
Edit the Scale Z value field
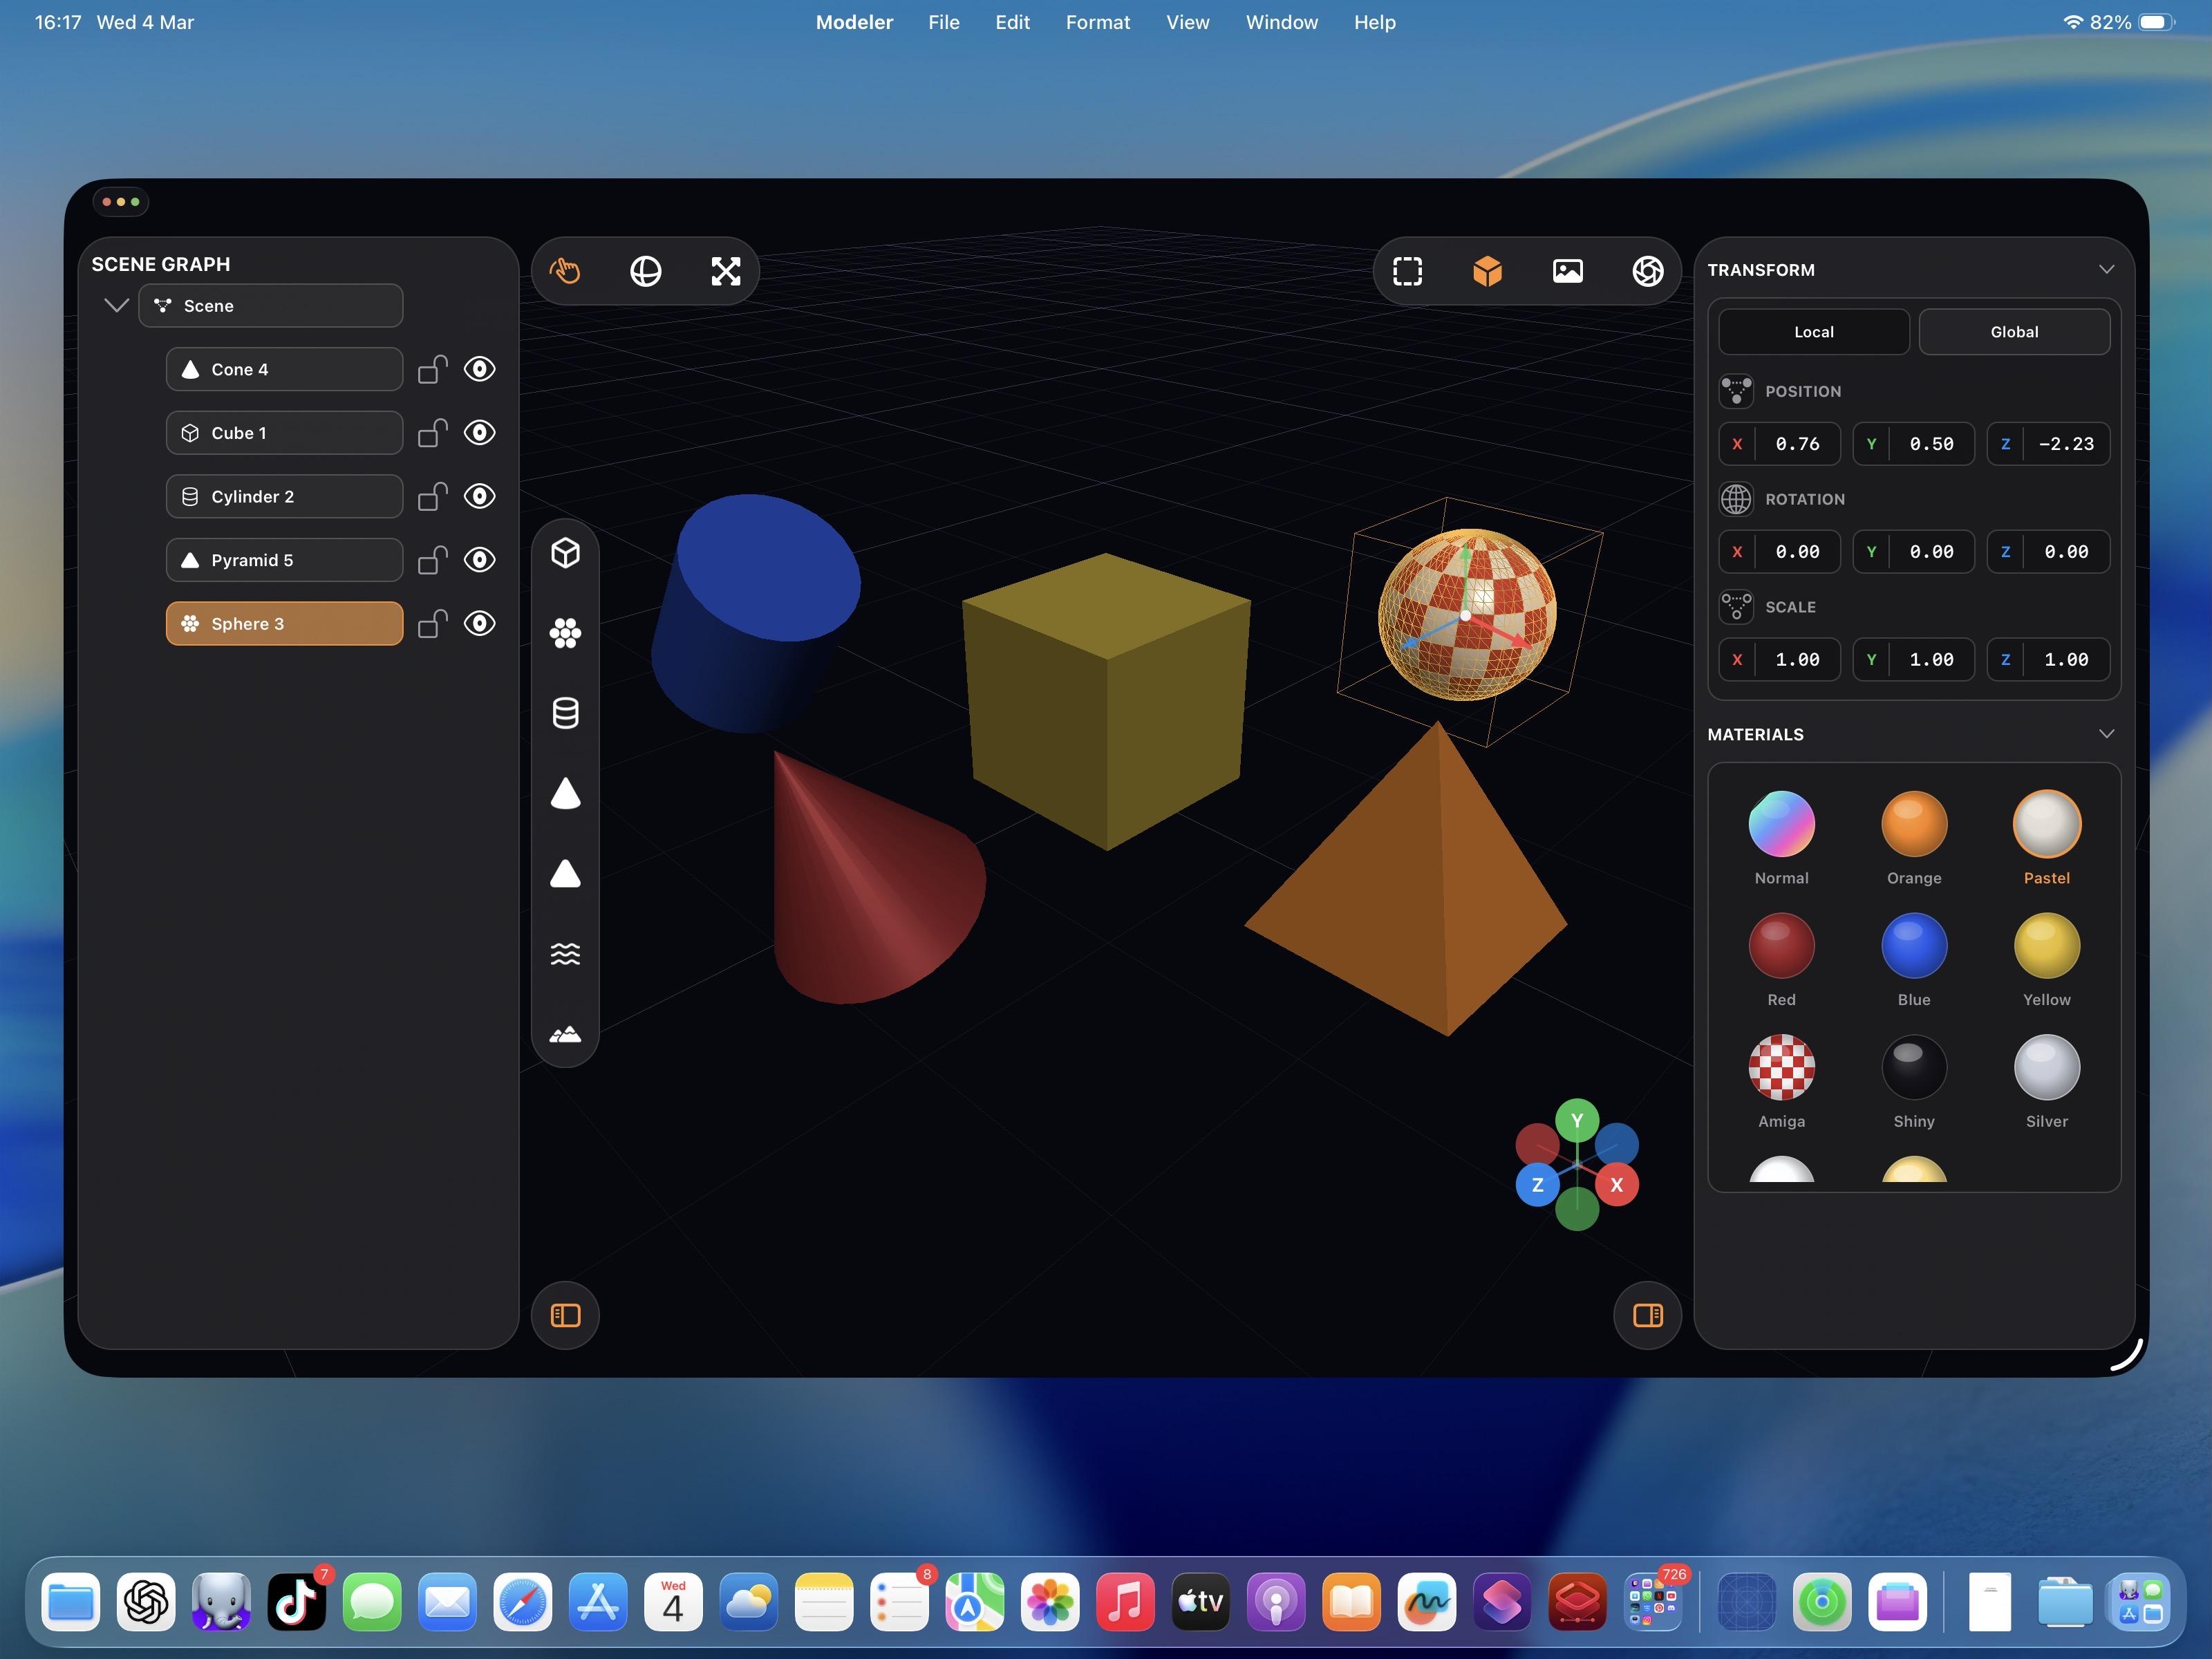point(2048,660)
